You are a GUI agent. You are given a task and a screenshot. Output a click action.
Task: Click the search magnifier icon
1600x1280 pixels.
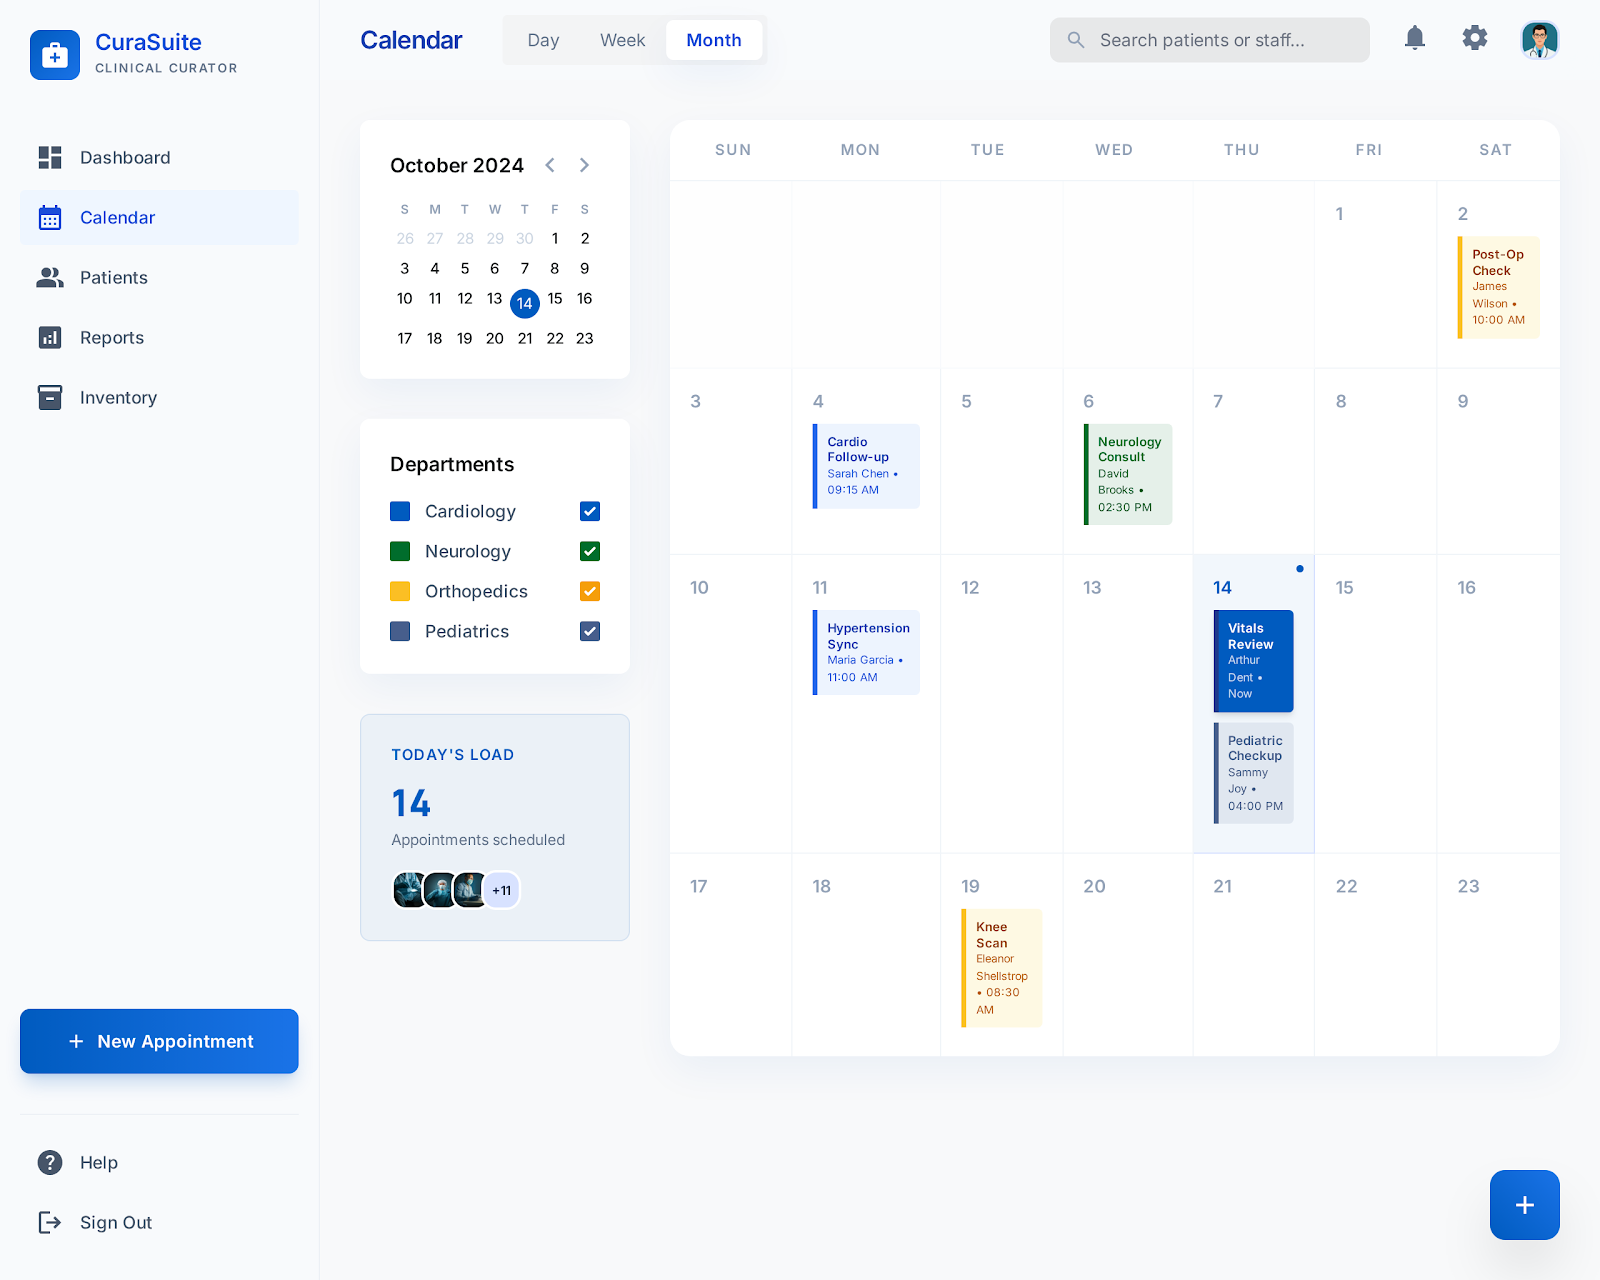point(1075,40)
